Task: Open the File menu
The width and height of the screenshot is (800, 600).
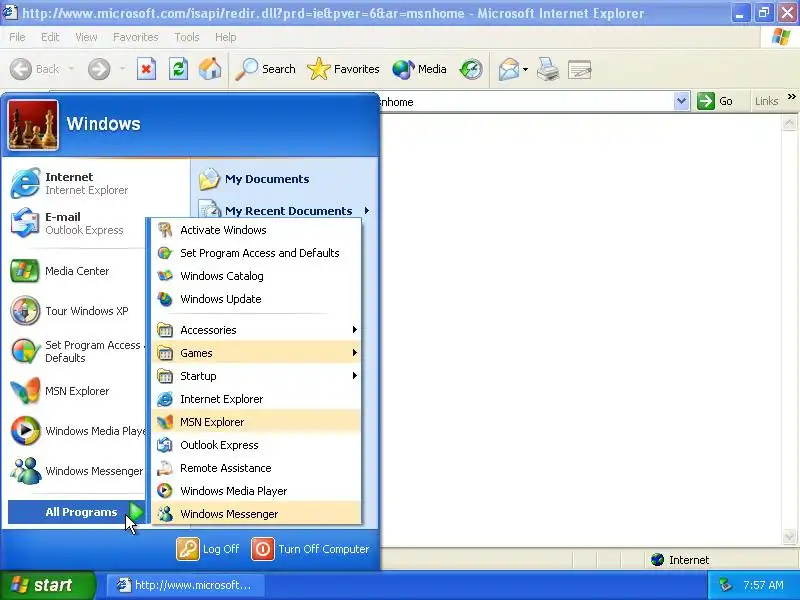Action: point(17,37)
